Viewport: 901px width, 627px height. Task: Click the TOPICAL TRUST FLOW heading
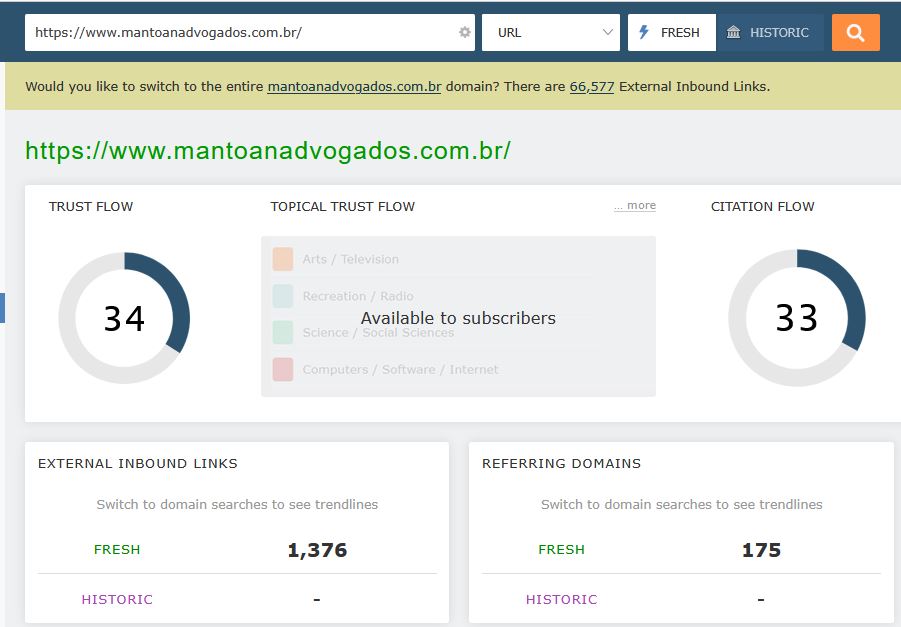(342, 207)
